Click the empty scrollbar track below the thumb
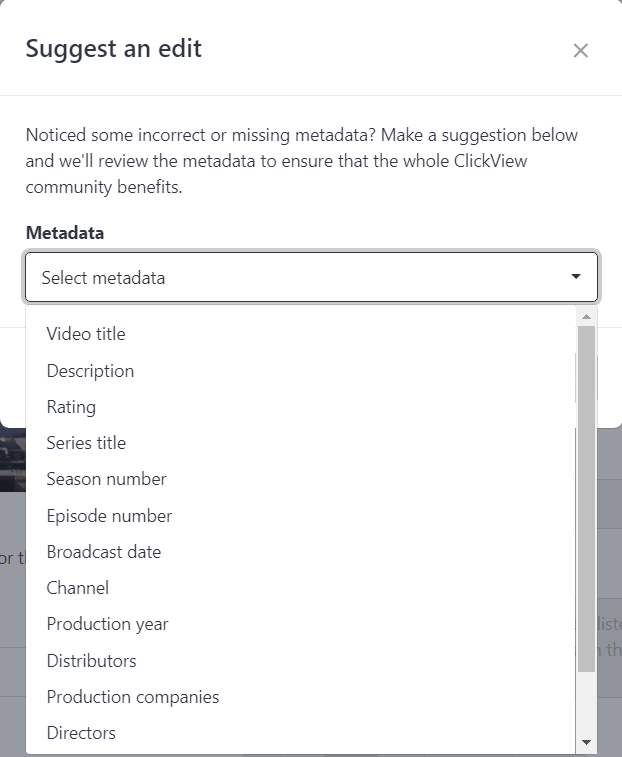 [586, 702]
